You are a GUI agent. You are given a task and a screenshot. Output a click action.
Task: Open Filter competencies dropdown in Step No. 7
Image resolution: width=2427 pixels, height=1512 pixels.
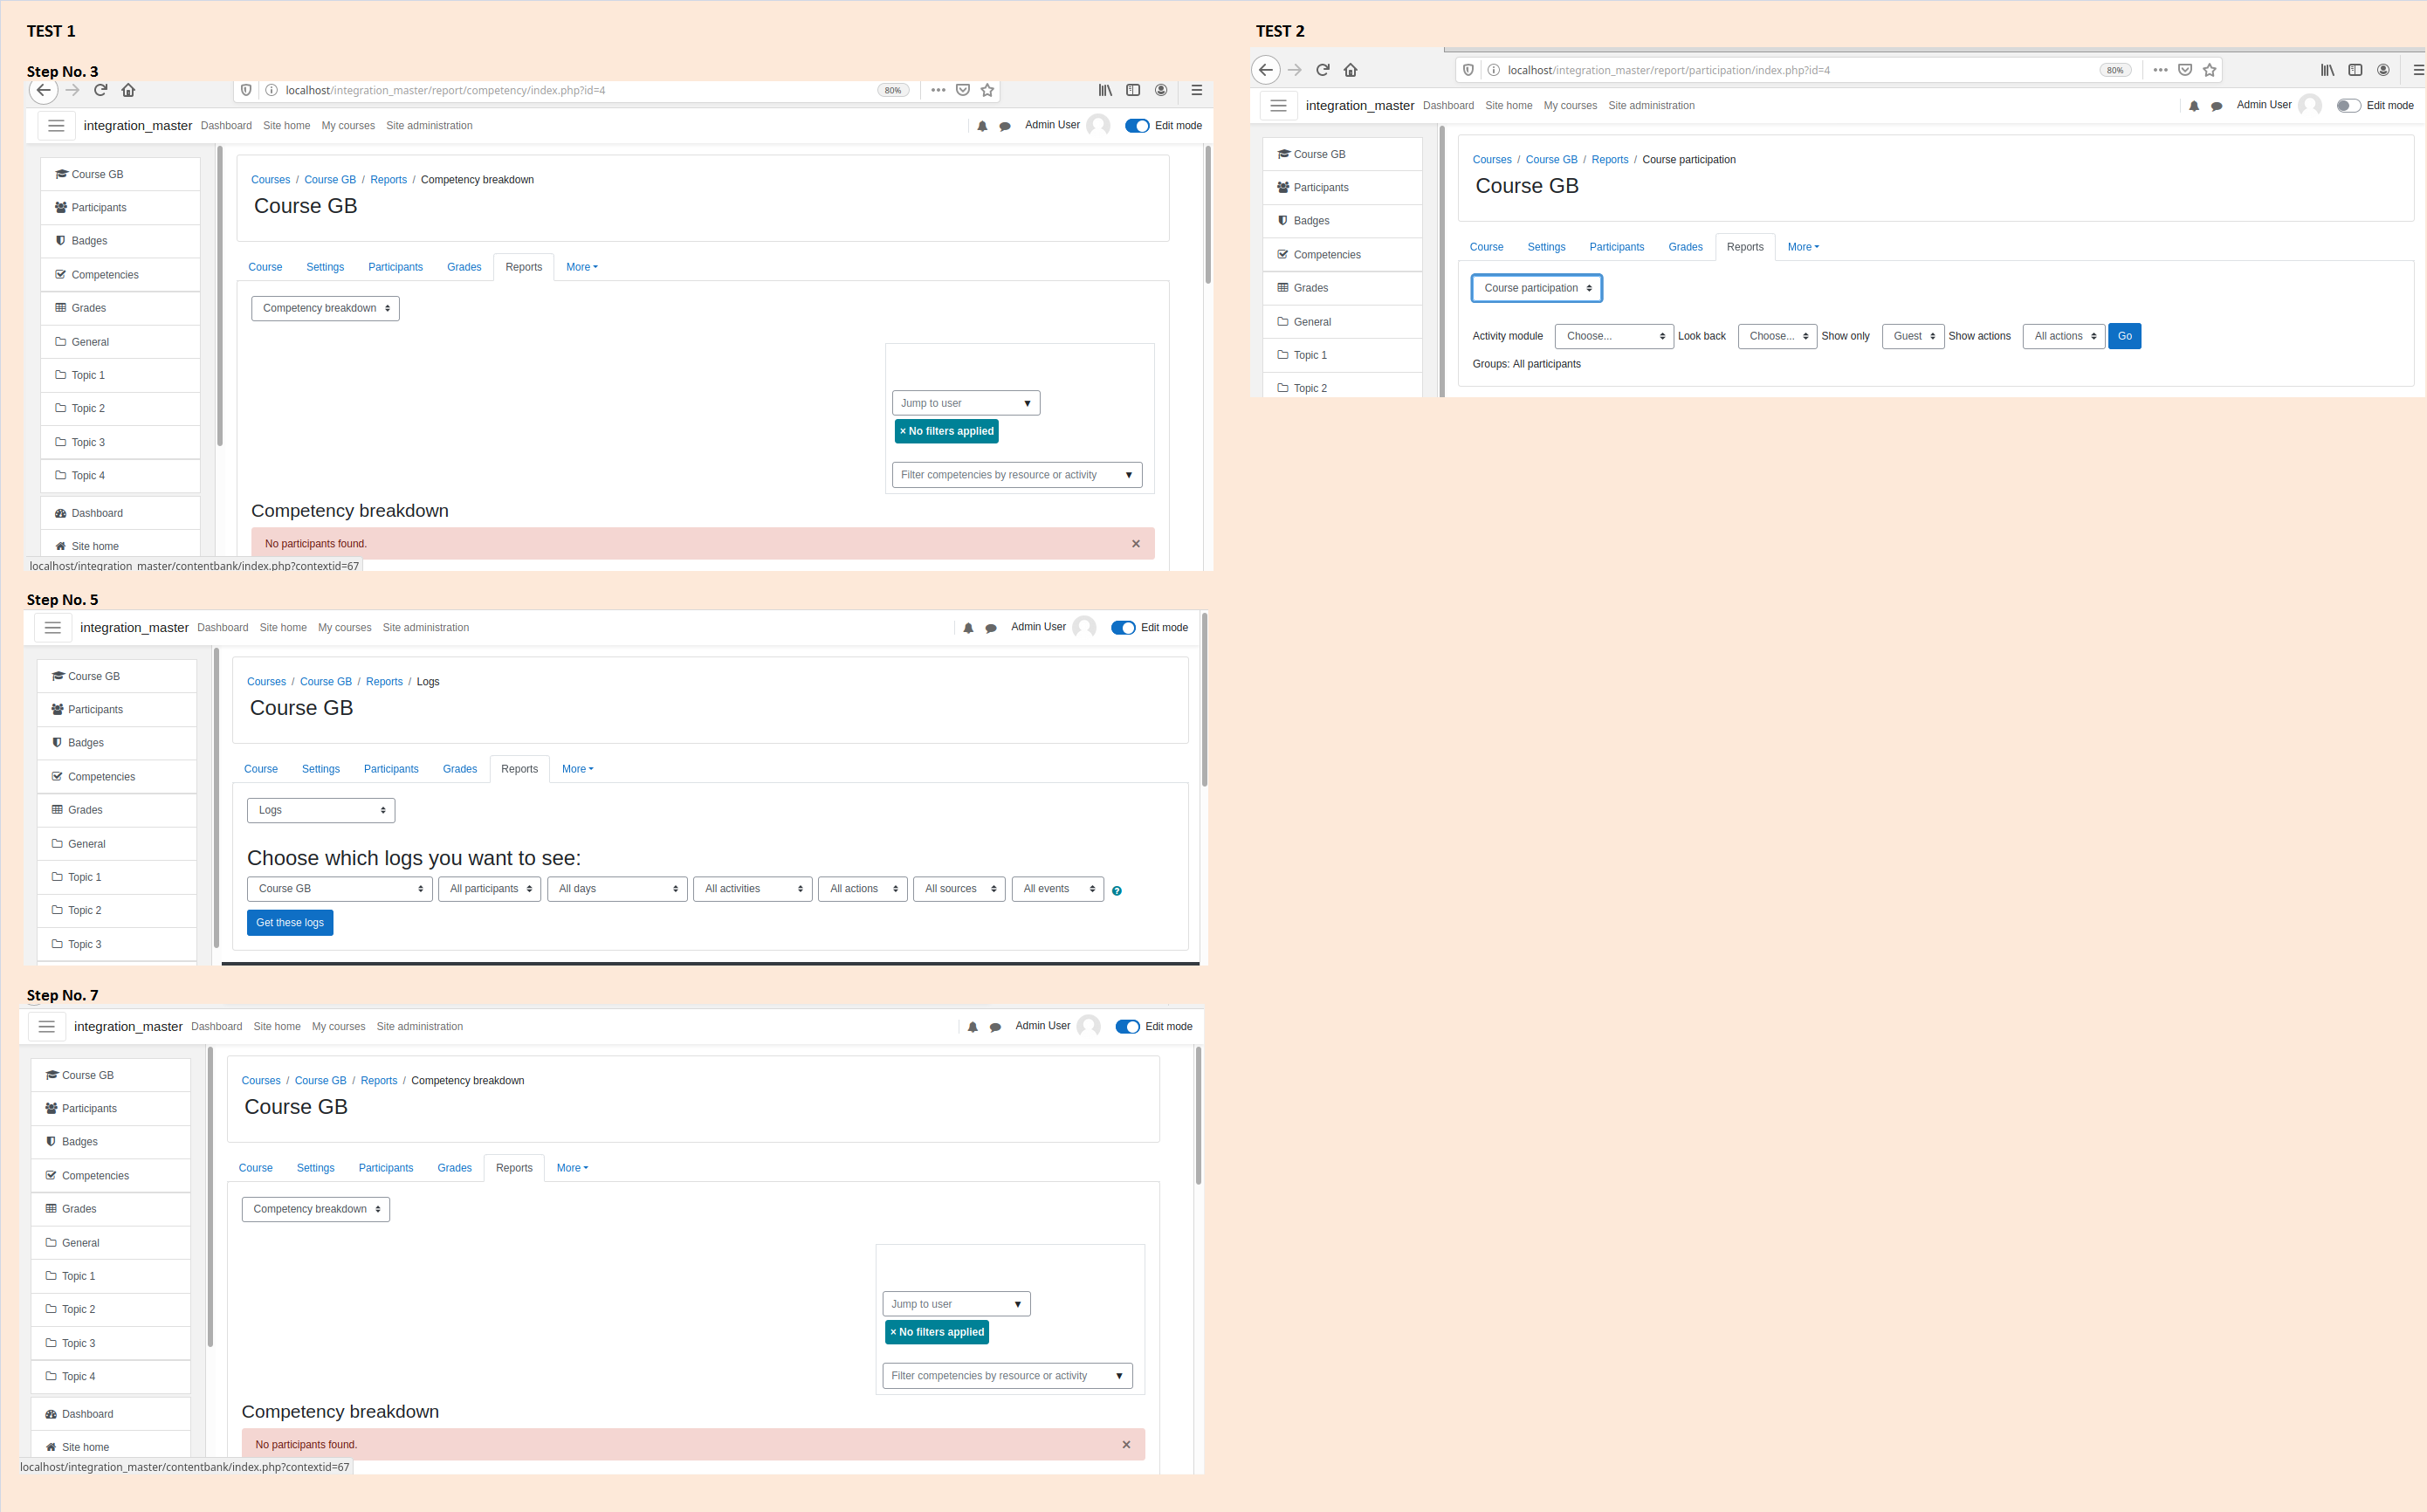[x=1007, y=1376]
